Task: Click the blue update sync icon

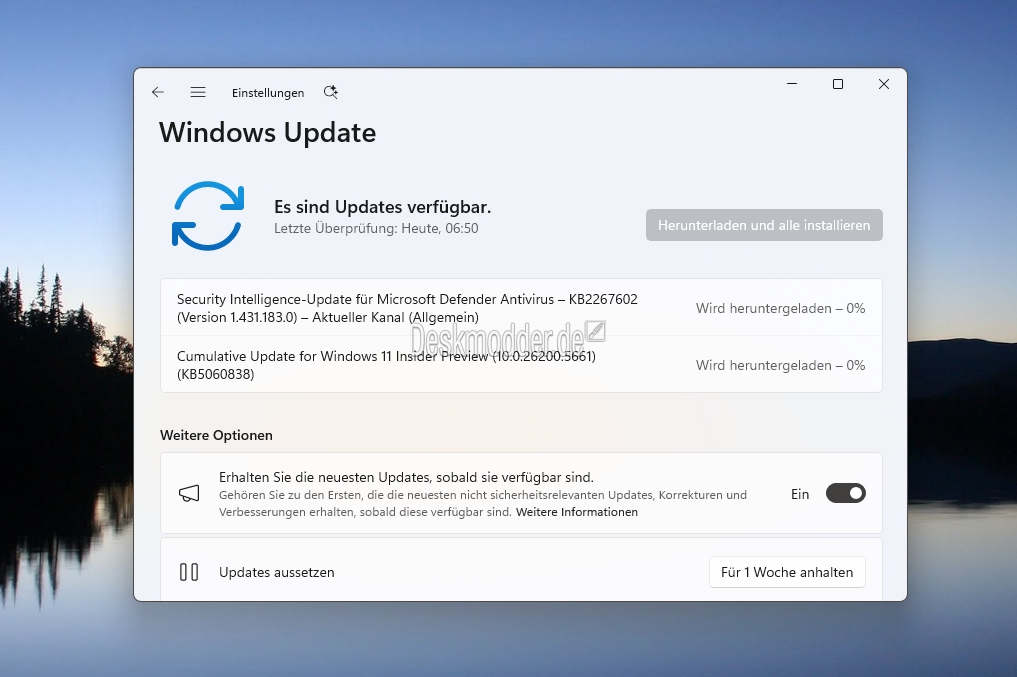Action: pos(208,216)
